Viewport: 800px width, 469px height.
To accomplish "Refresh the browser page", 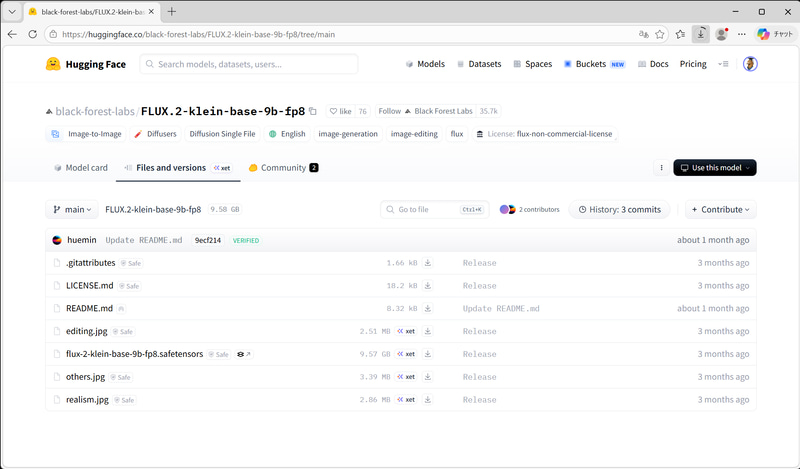I will pyautogui.click(x=33, y=34).
